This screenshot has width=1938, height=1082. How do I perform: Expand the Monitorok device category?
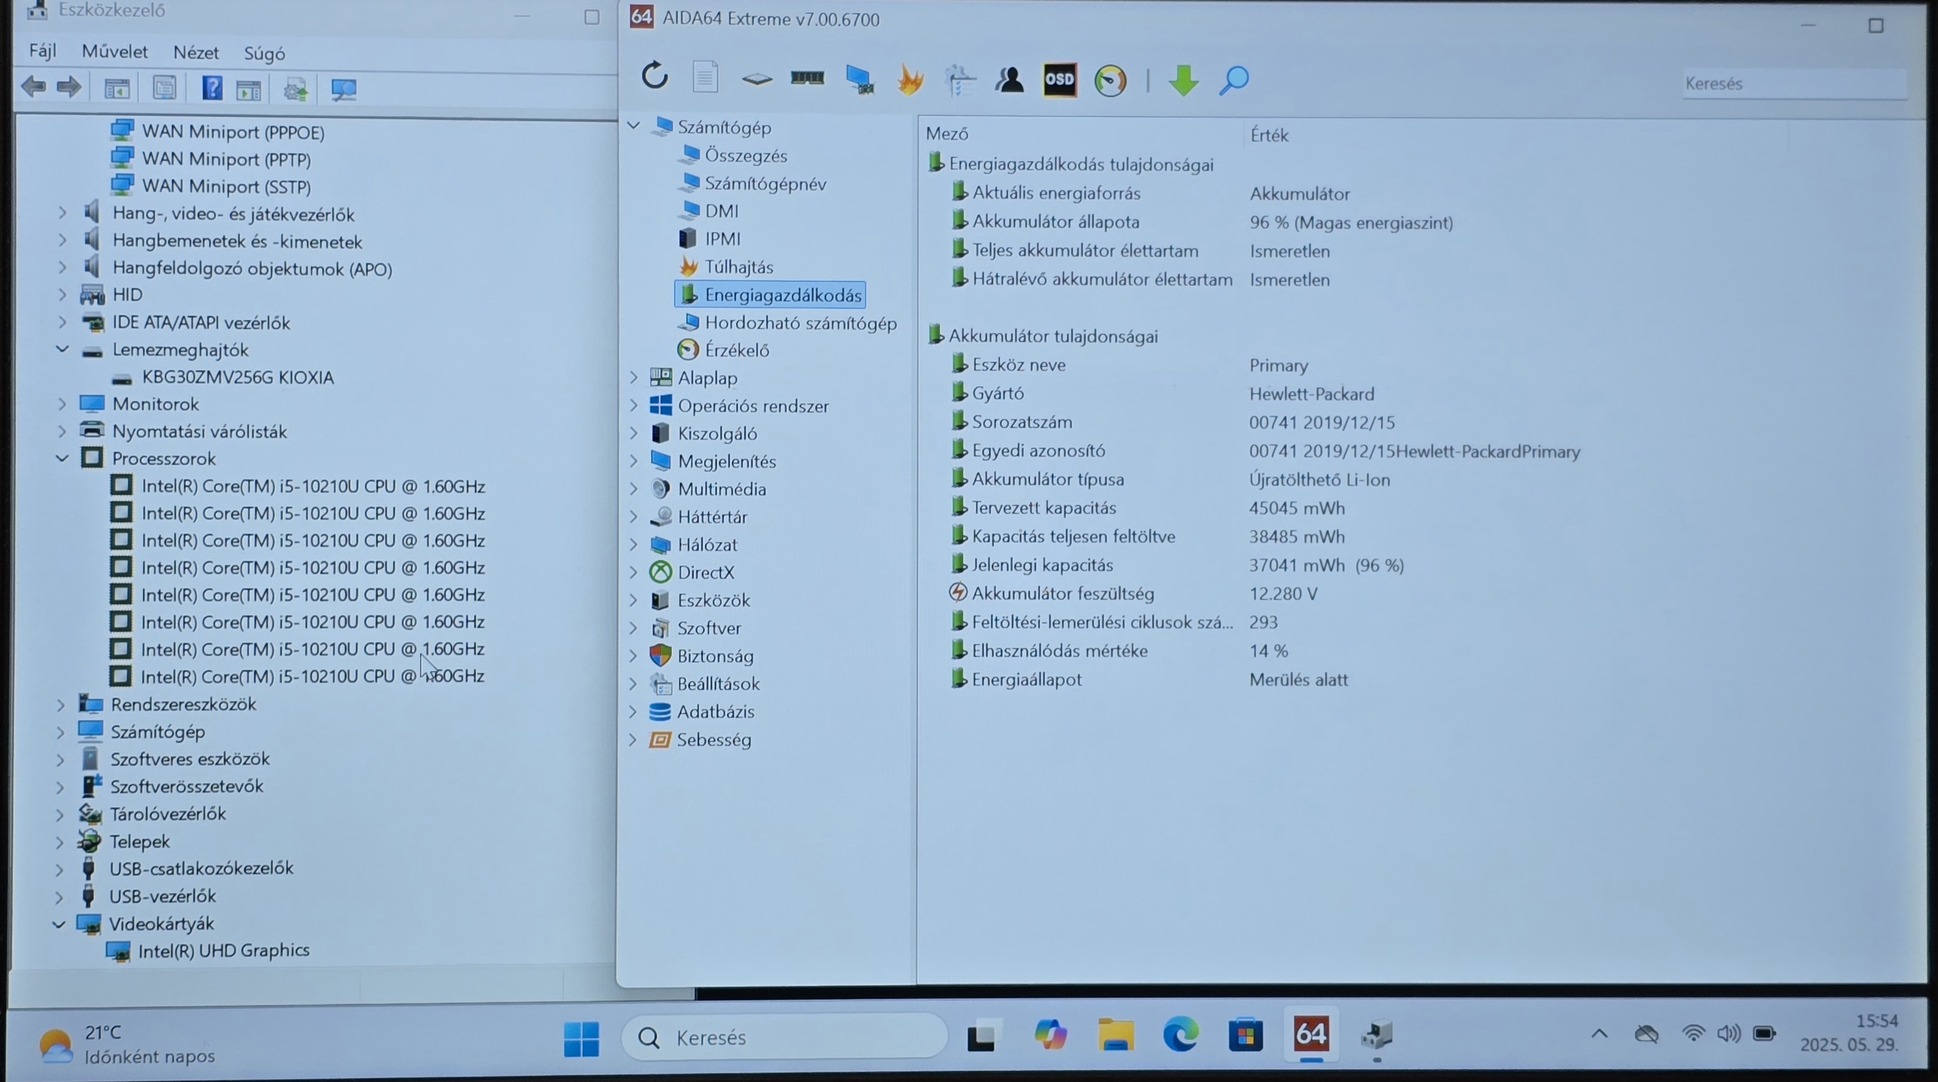point(62,404)
